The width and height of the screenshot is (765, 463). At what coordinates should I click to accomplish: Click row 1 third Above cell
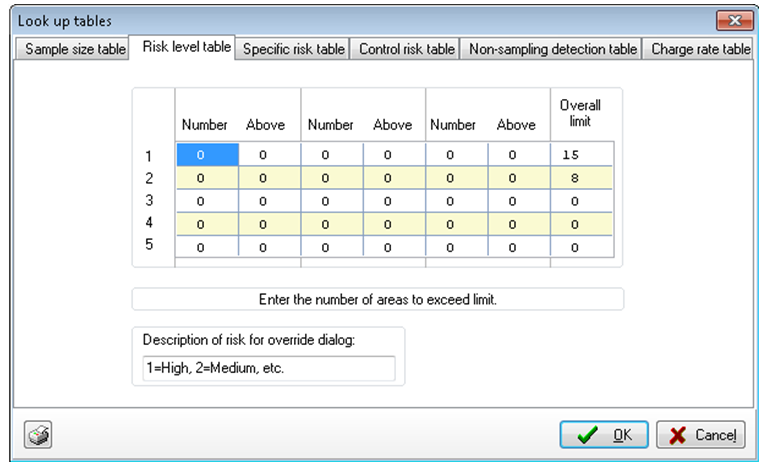click(x=520, y=155)
